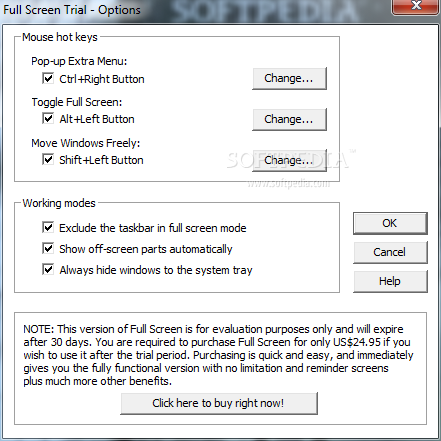This screenshot has height=441, width=441.
Task: Confirm settings with the OK button
Action: [x=390, y=223]
